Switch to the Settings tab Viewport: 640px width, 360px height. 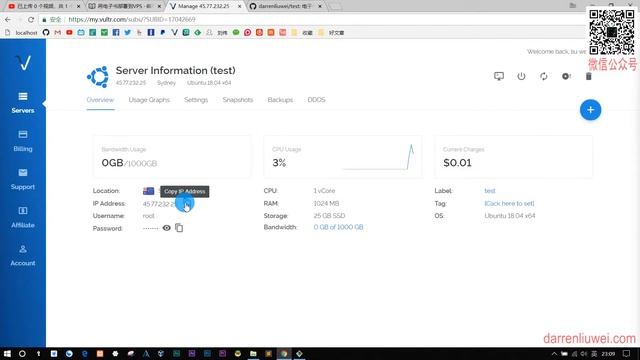(196, 100)
